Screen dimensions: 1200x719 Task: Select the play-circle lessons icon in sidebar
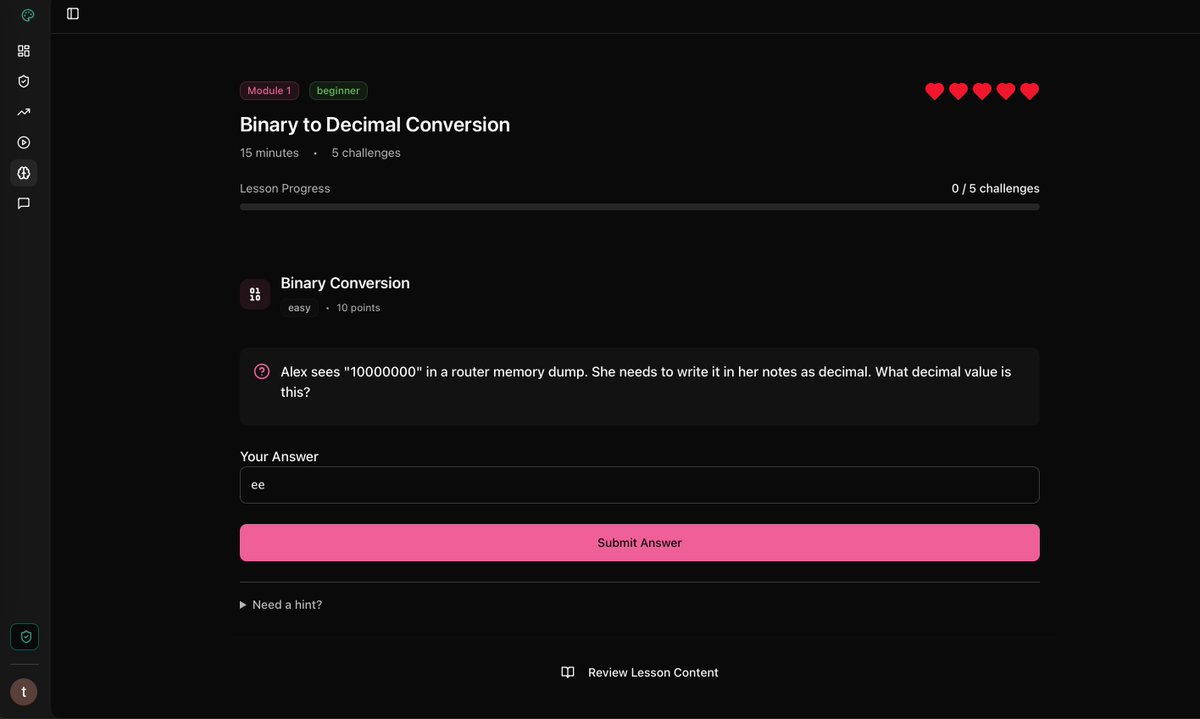tap(23, 142)
